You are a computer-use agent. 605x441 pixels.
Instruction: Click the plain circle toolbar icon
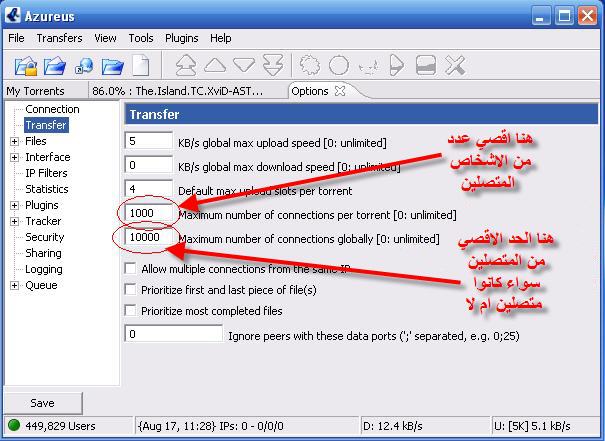click(x=339, y=65)
